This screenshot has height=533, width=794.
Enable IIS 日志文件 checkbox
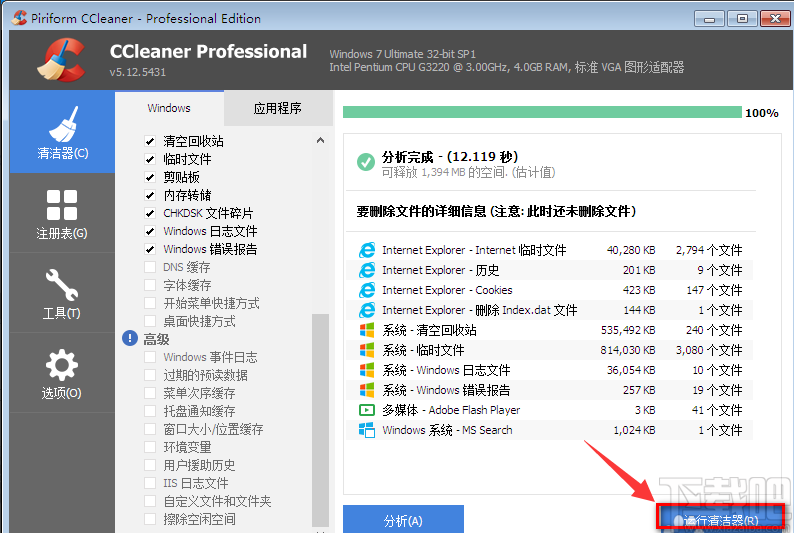pos(150,483)
